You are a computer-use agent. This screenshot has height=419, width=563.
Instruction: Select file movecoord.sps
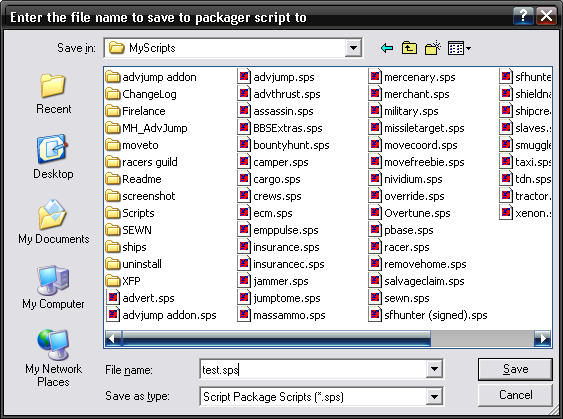[x=413, y=145]
